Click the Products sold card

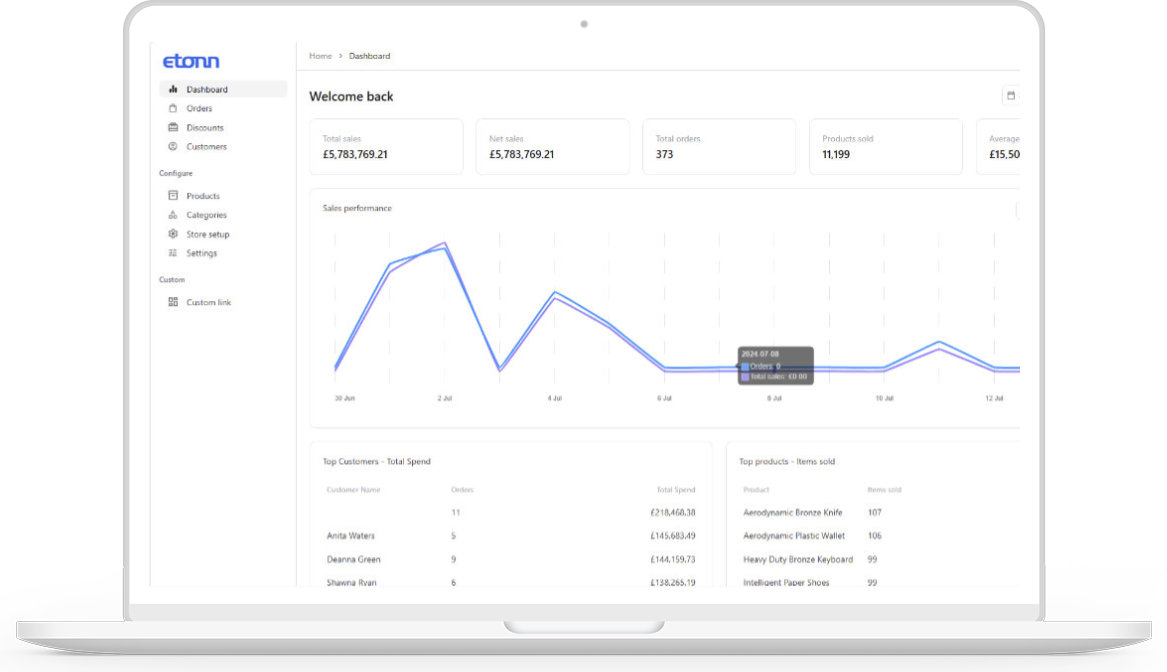point(886,147)
